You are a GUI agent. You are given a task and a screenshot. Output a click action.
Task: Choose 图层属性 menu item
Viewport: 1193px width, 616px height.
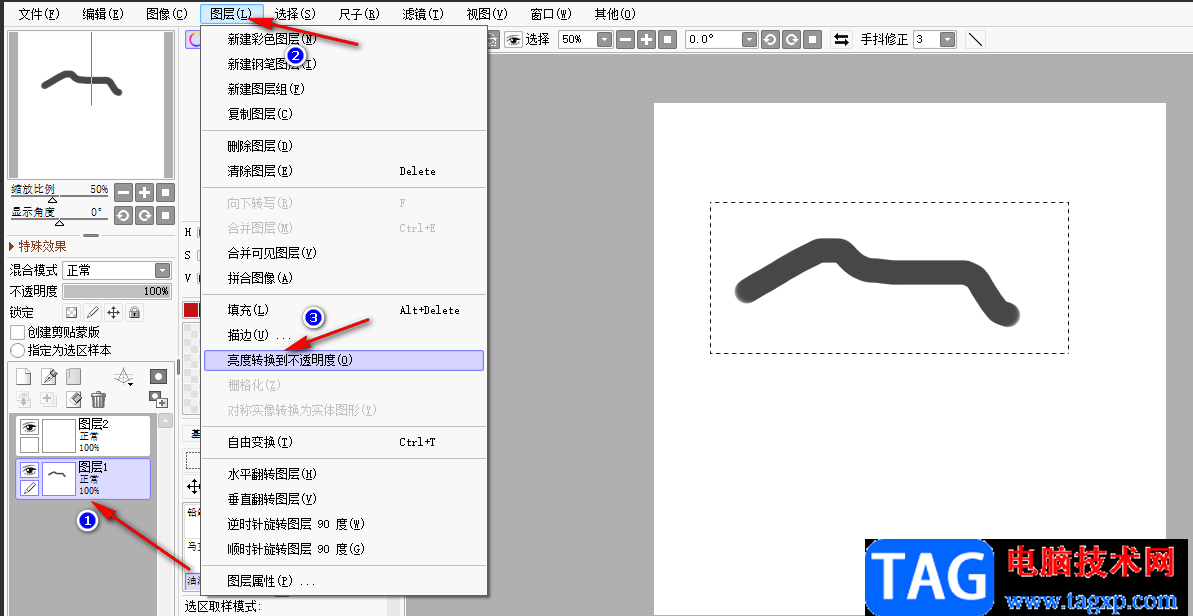coord(344,581)
